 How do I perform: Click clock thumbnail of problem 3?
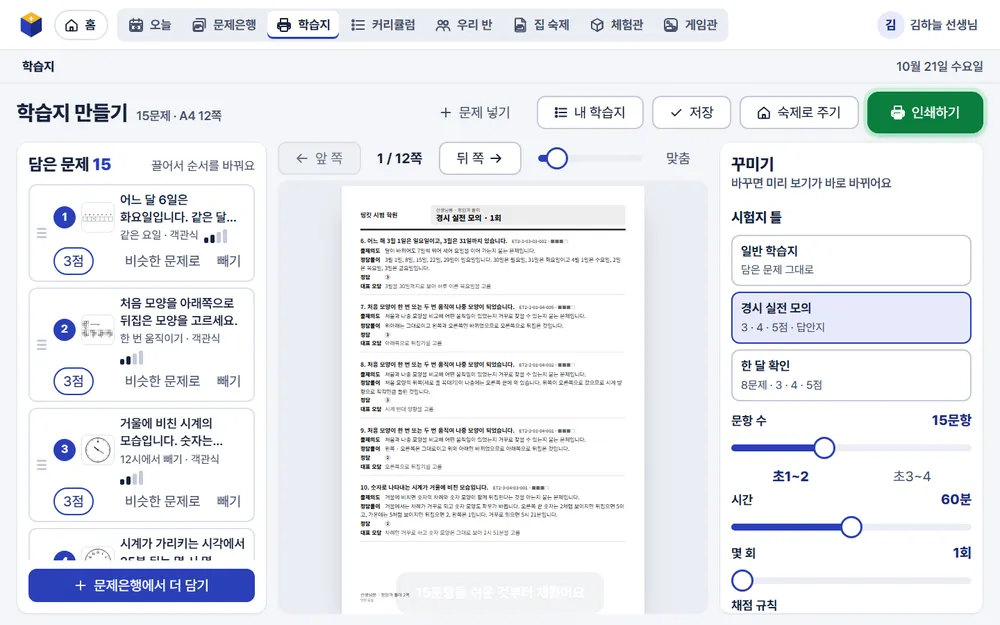click(98, 450)
